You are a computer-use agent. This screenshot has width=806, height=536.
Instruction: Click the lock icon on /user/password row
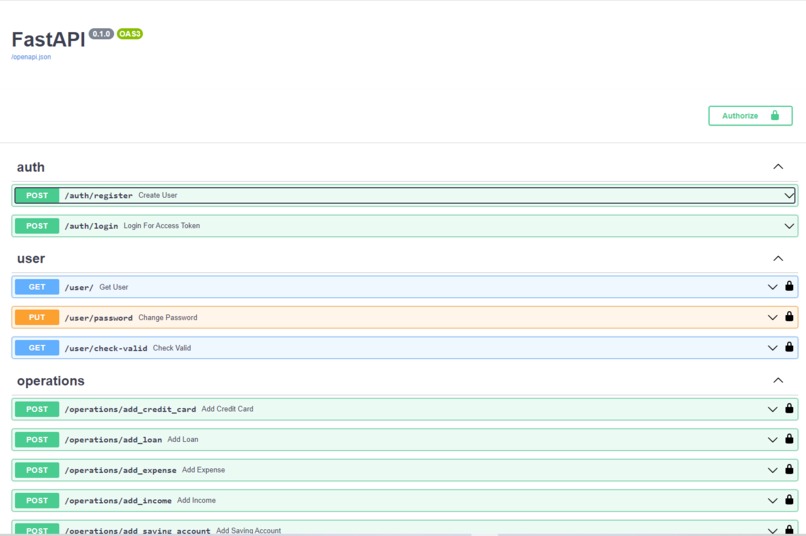click(789, 317)
